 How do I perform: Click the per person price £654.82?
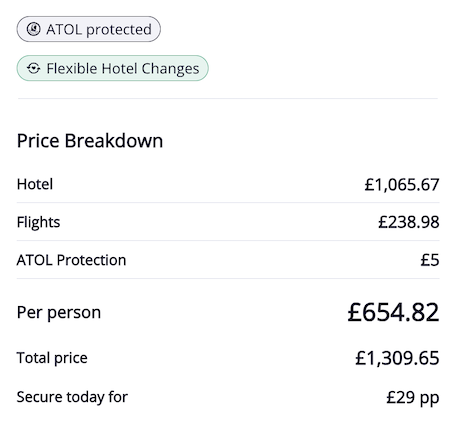click(393, 313)
